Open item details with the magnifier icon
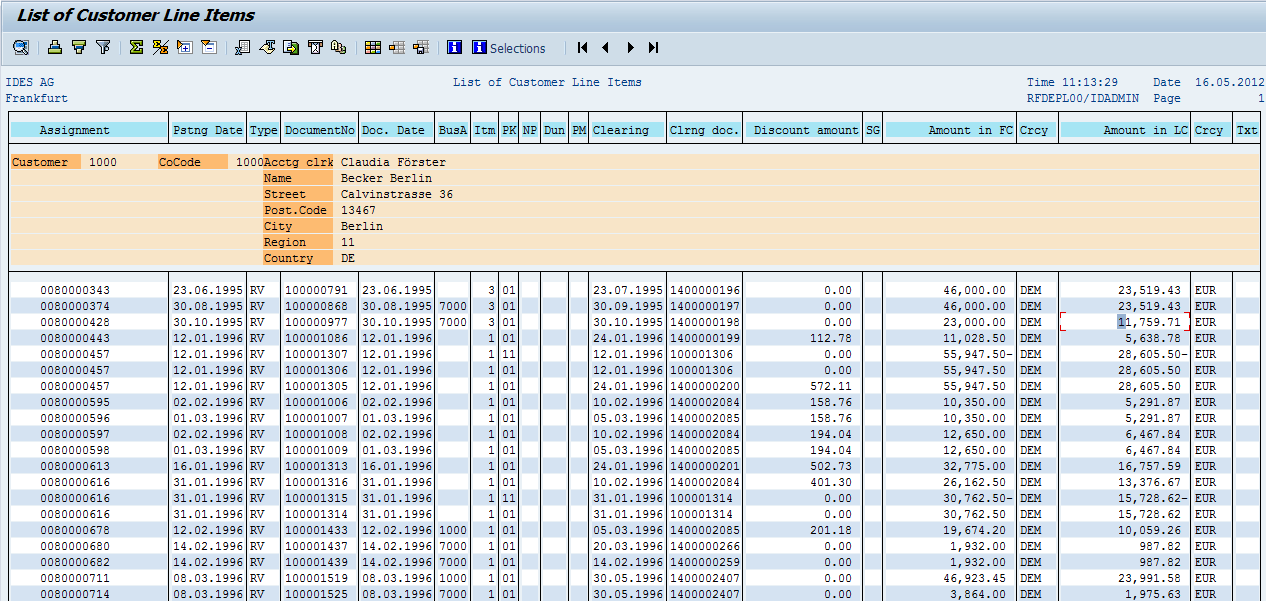Viewport: 1266px width, 601px height. click(x=21, y=47)
